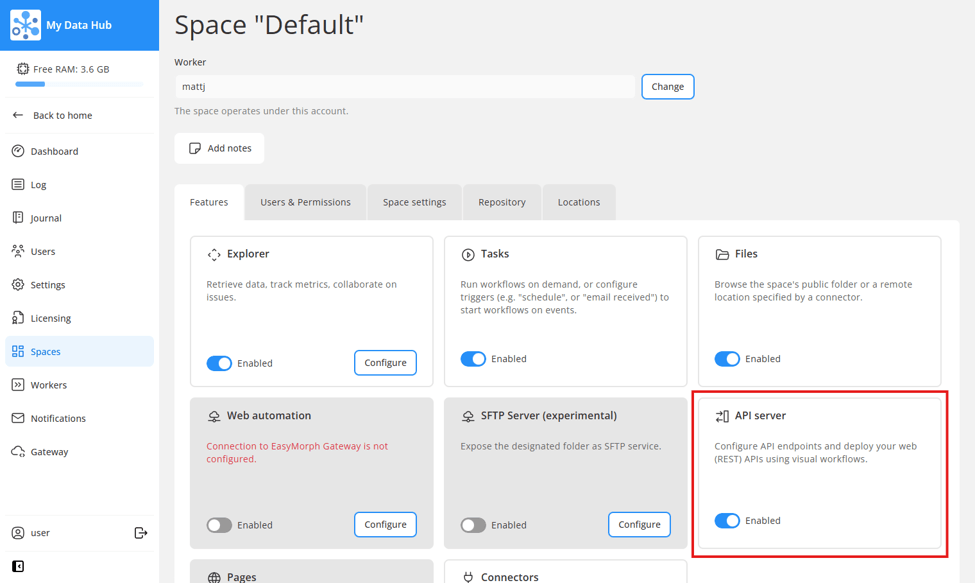Click the Log list icon
Viewport: 975px width, 583px height.
click(18, 185)
